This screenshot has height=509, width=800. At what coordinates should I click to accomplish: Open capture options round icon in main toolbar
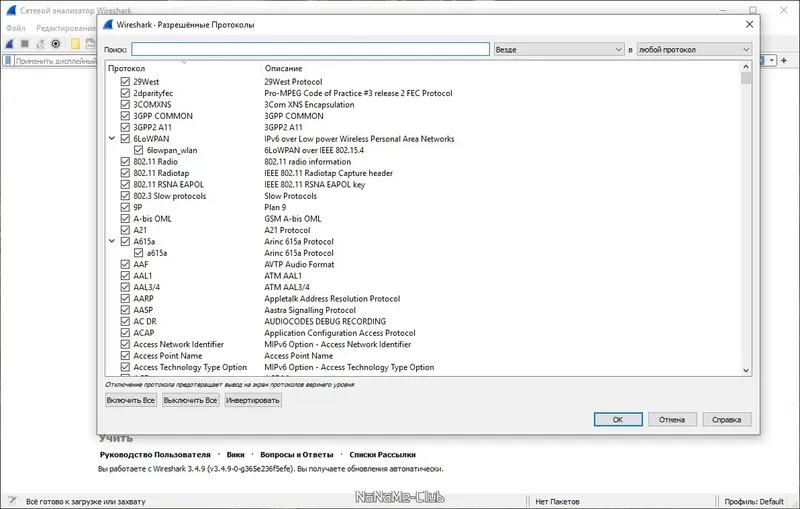(x=56, y=44)
